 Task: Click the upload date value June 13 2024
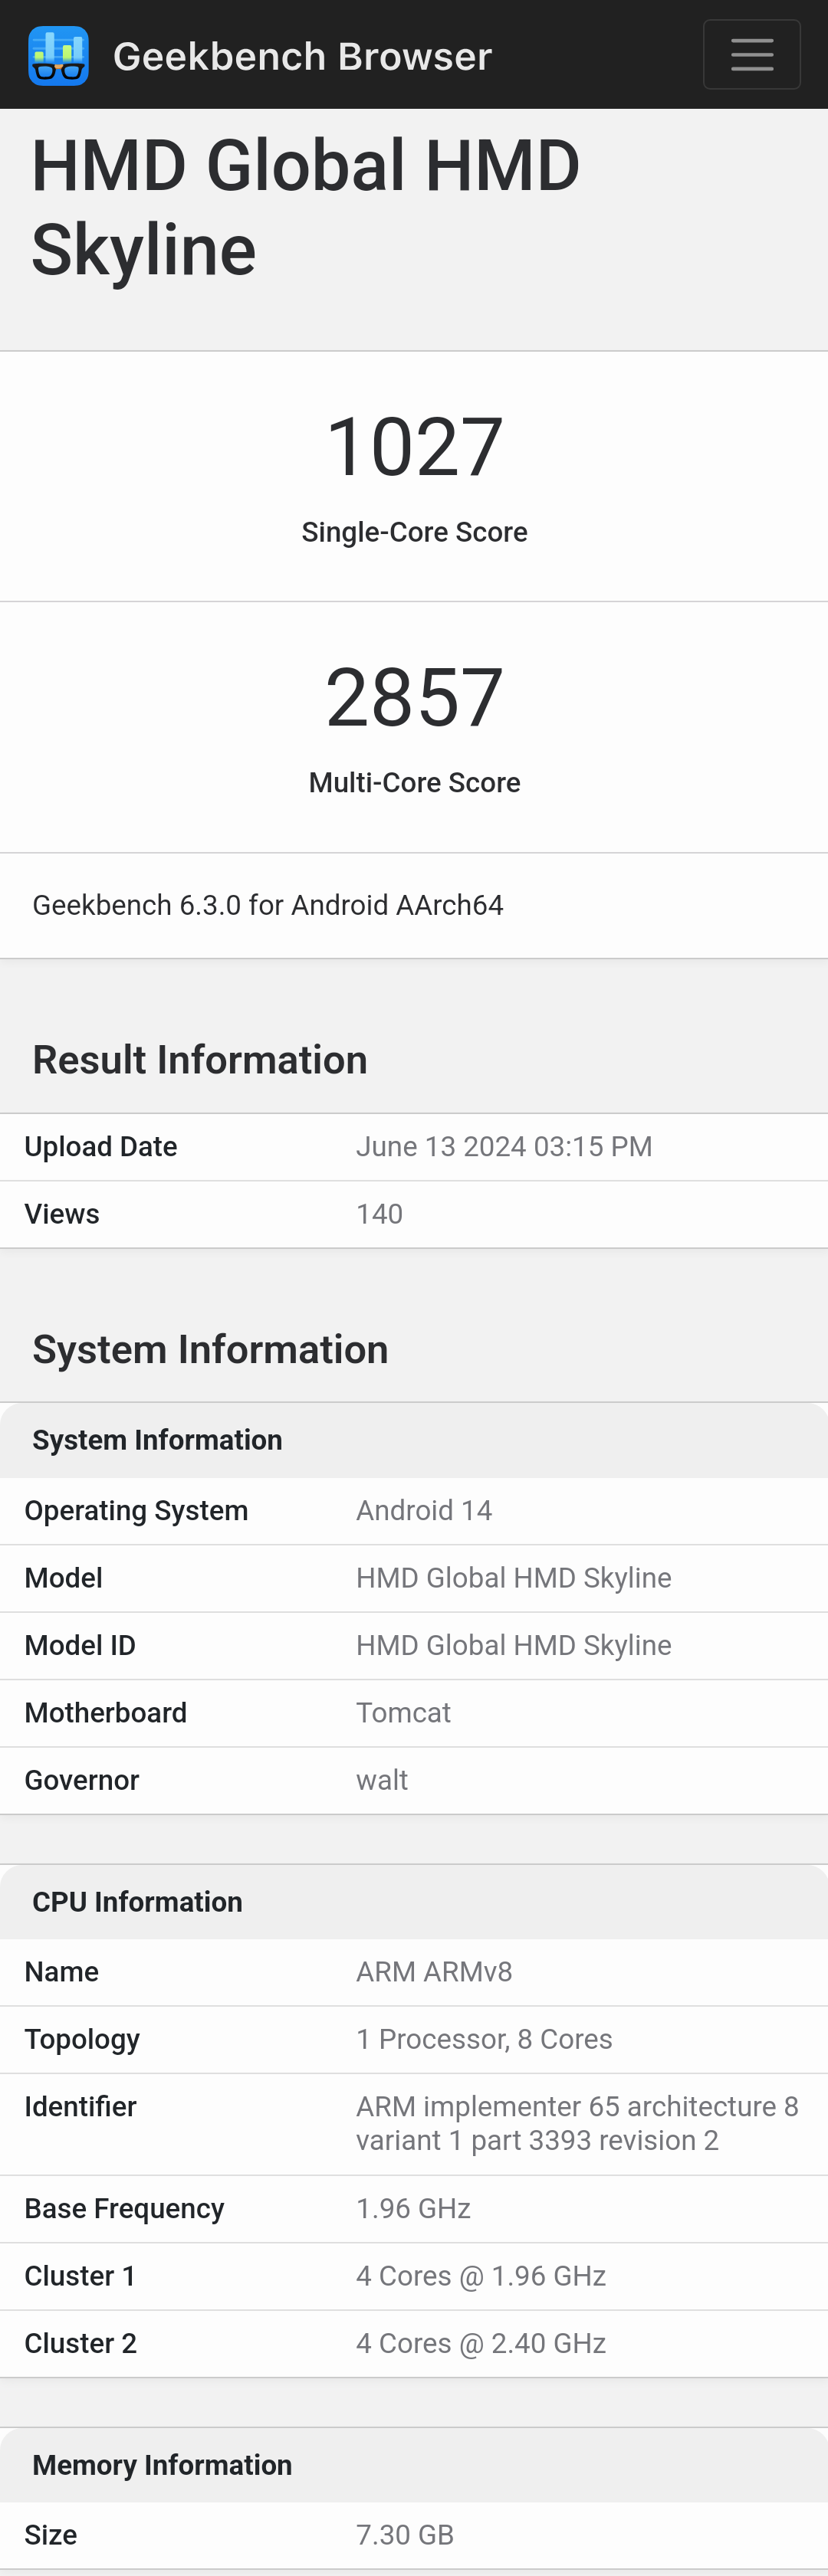[x=504, y=1147]
